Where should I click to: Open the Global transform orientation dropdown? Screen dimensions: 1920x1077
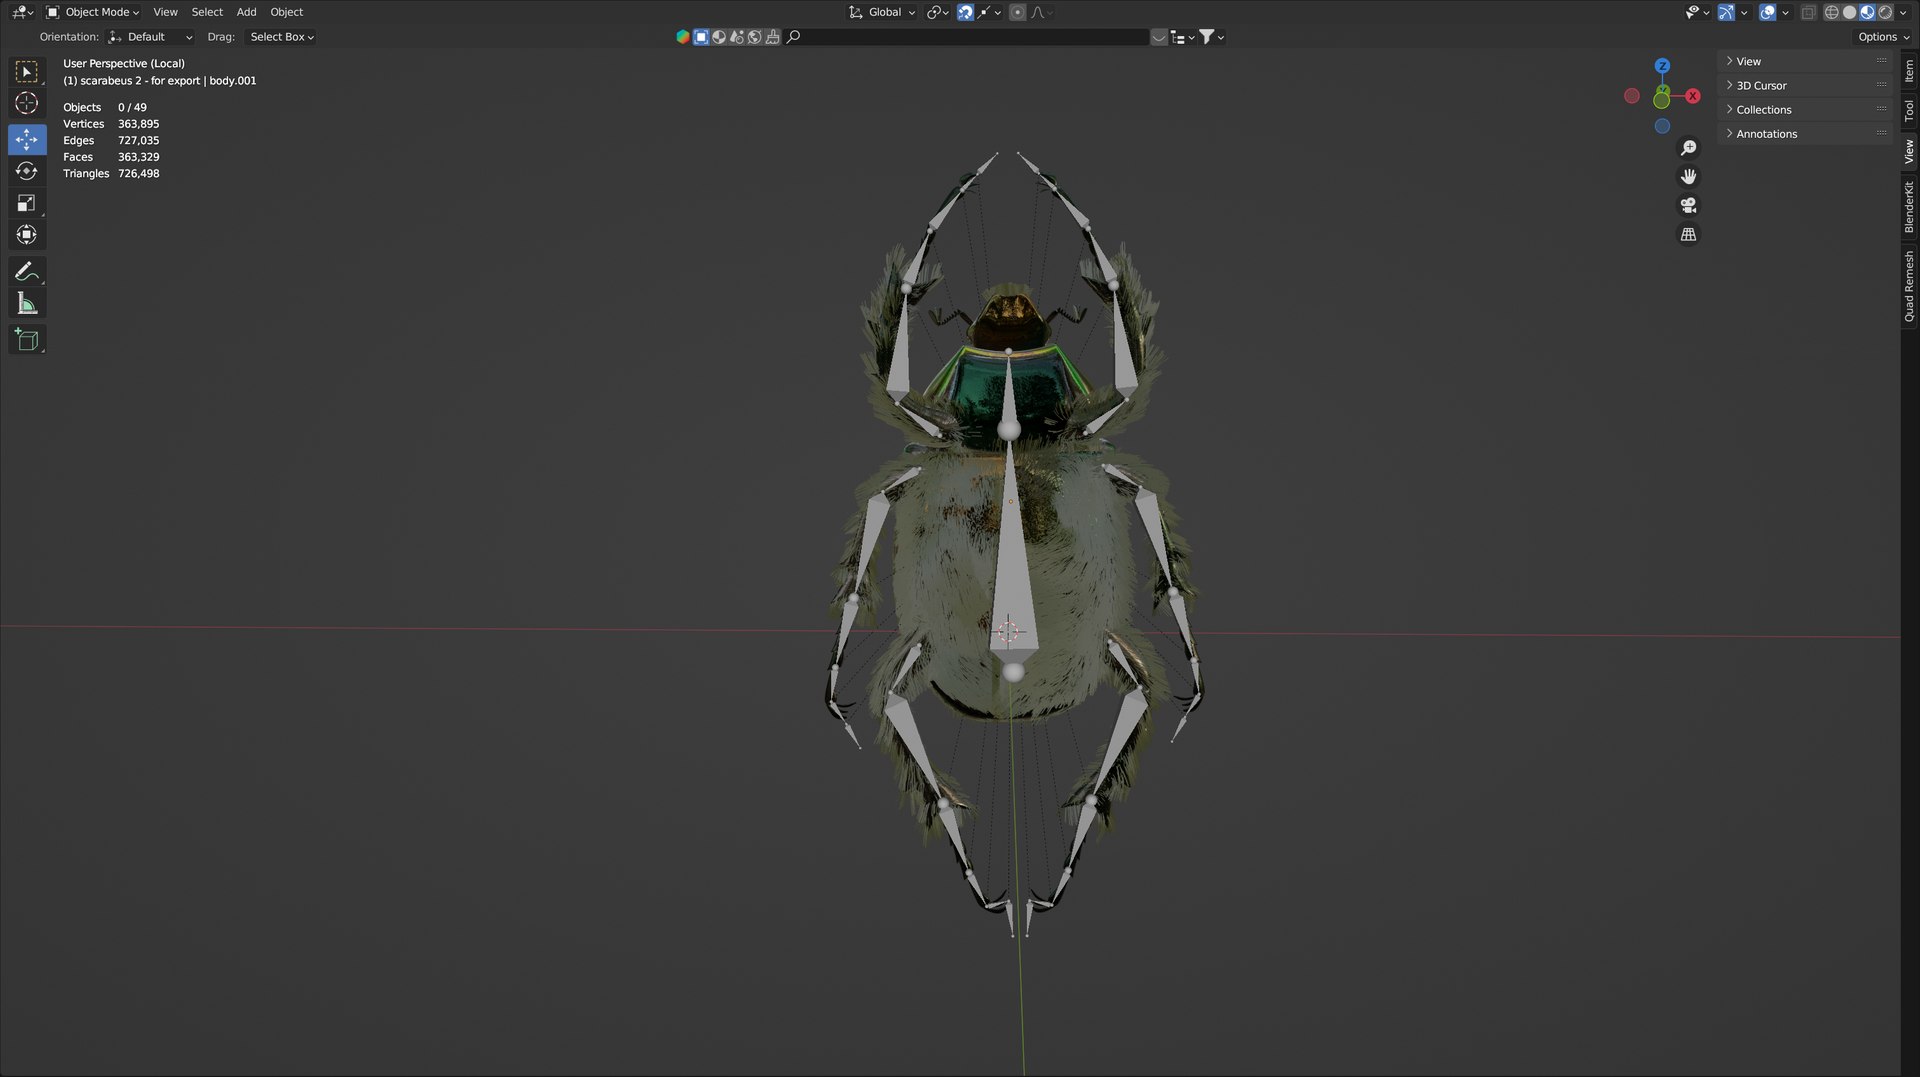(882, 12)
